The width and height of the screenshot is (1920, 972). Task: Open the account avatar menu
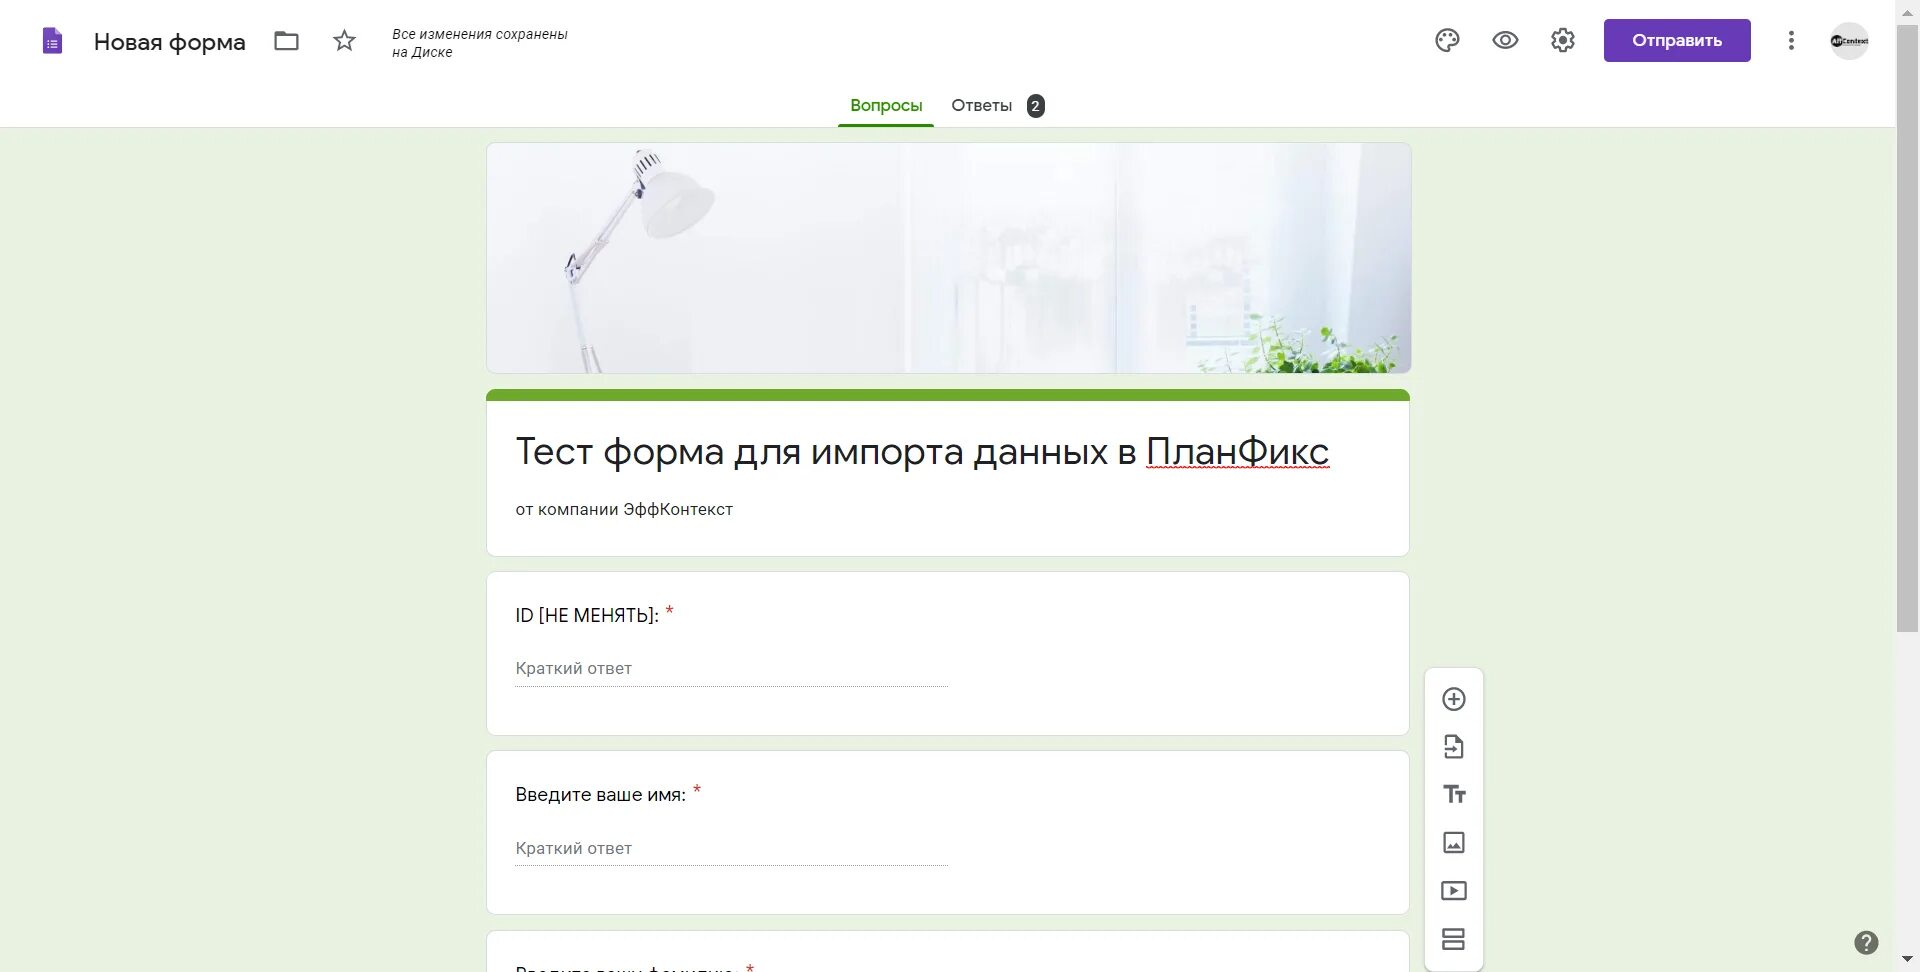pyautogui.click(x=1849, y=41)
